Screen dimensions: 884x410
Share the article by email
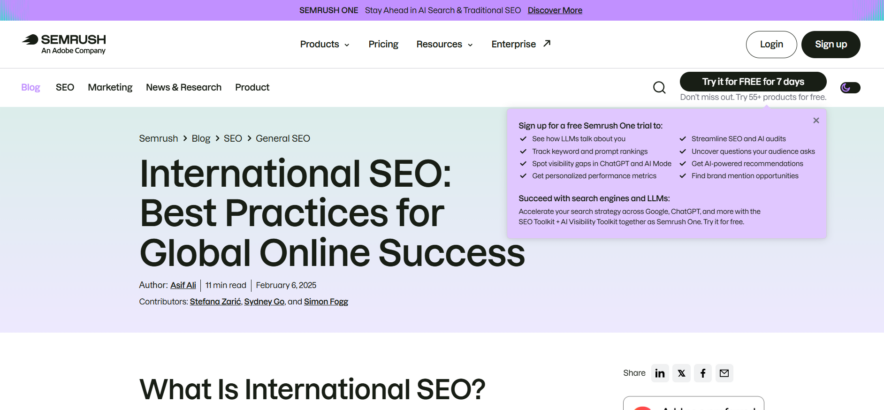[724, 373]
